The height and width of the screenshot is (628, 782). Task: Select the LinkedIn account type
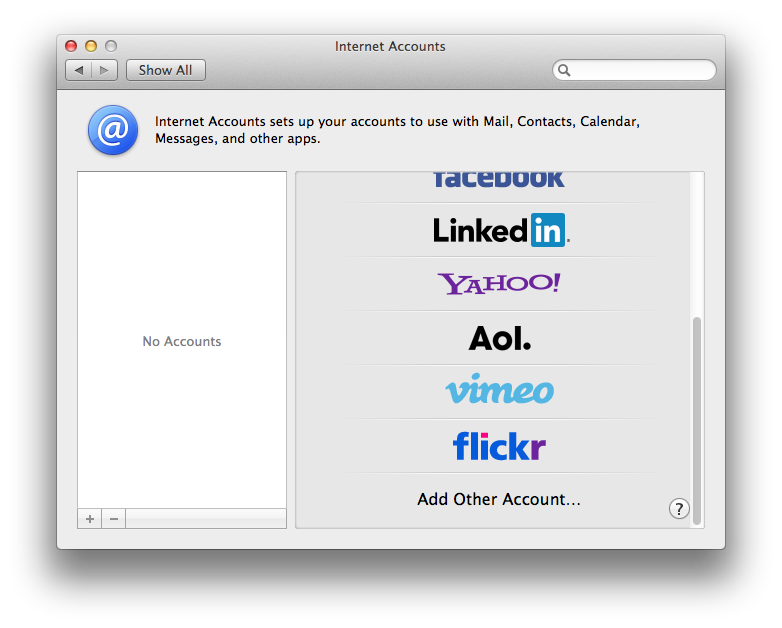tap(500, 230)
